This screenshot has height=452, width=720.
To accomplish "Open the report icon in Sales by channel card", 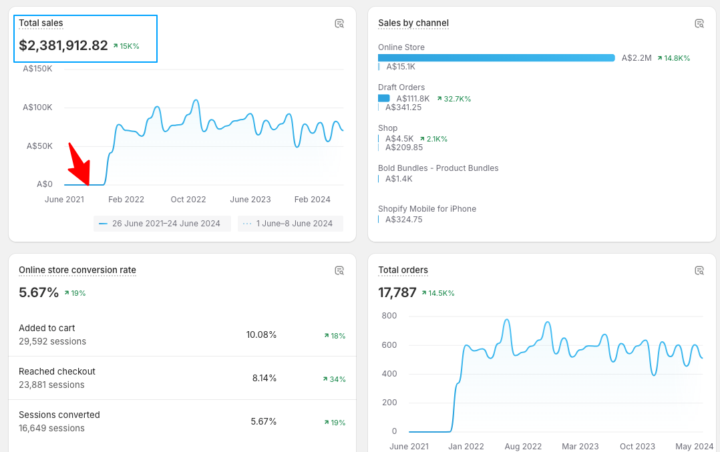I will 699,23.
